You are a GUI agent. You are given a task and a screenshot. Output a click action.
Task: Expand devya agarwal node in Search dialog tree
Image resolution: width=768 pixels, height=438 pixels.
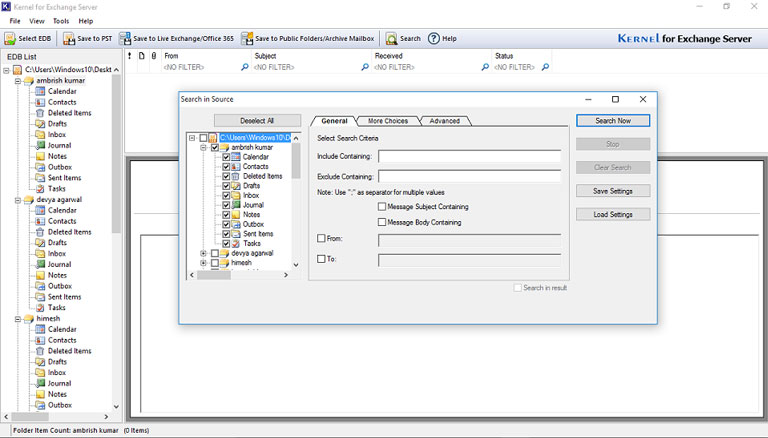pyautogui.click(x=203, y=253)
